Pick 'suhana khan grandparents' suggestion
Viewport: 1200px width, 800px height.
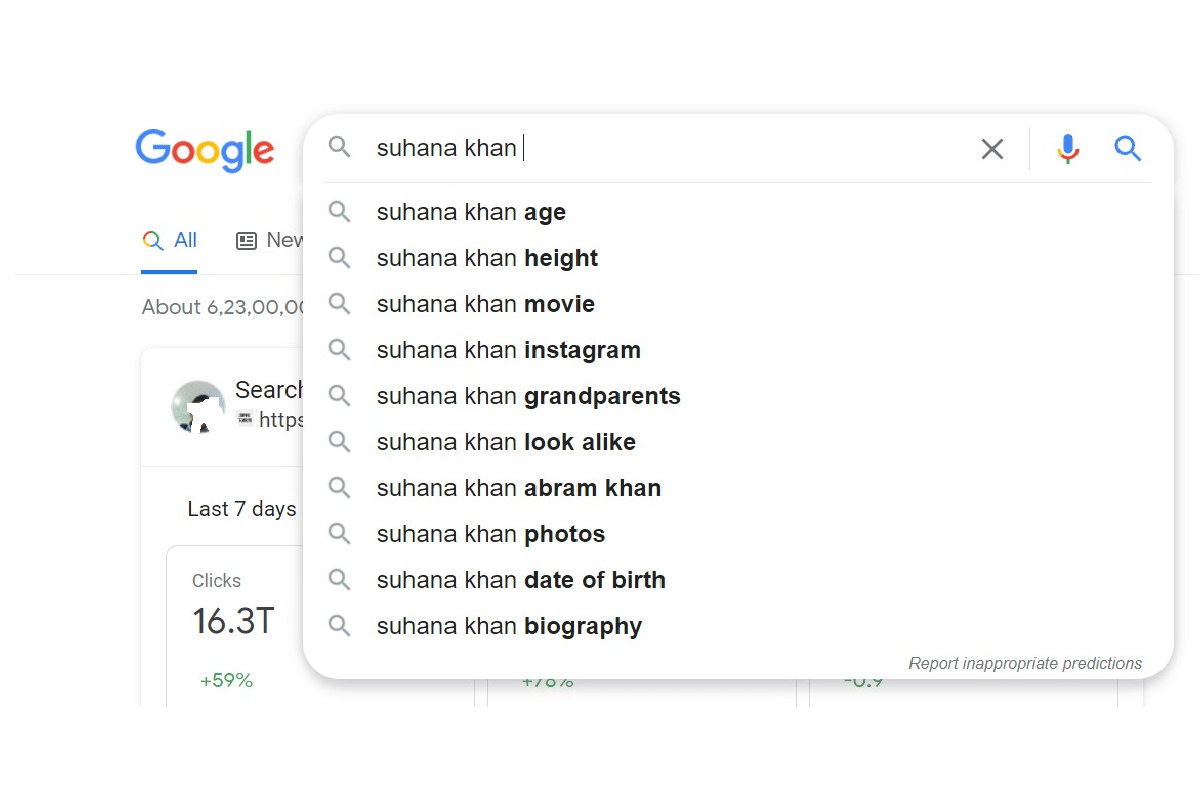pos(528,396)
